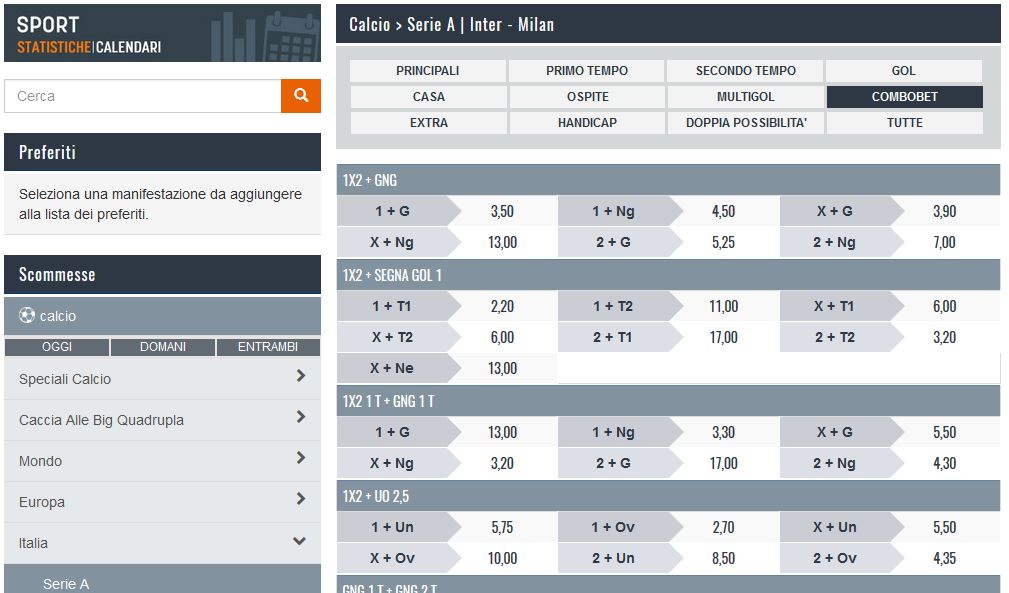Open the OSPITE market tab
The height and width of the screenshot is (593, 1009).
[x=587, y=96]
